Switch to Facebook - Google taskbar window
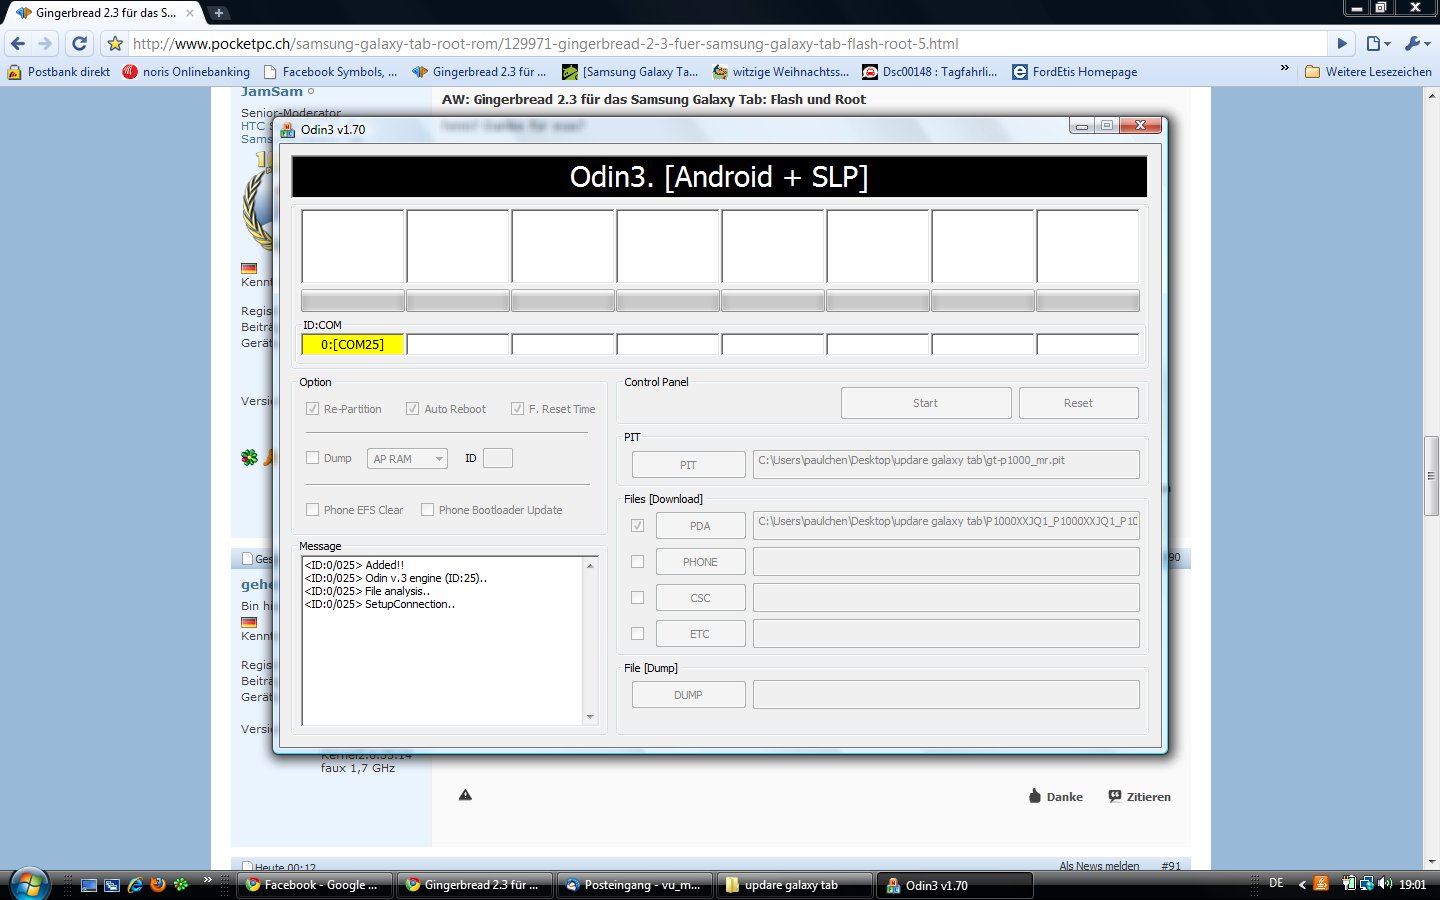Viewport: 1440px width, 900px height. (x=313, y=885)
